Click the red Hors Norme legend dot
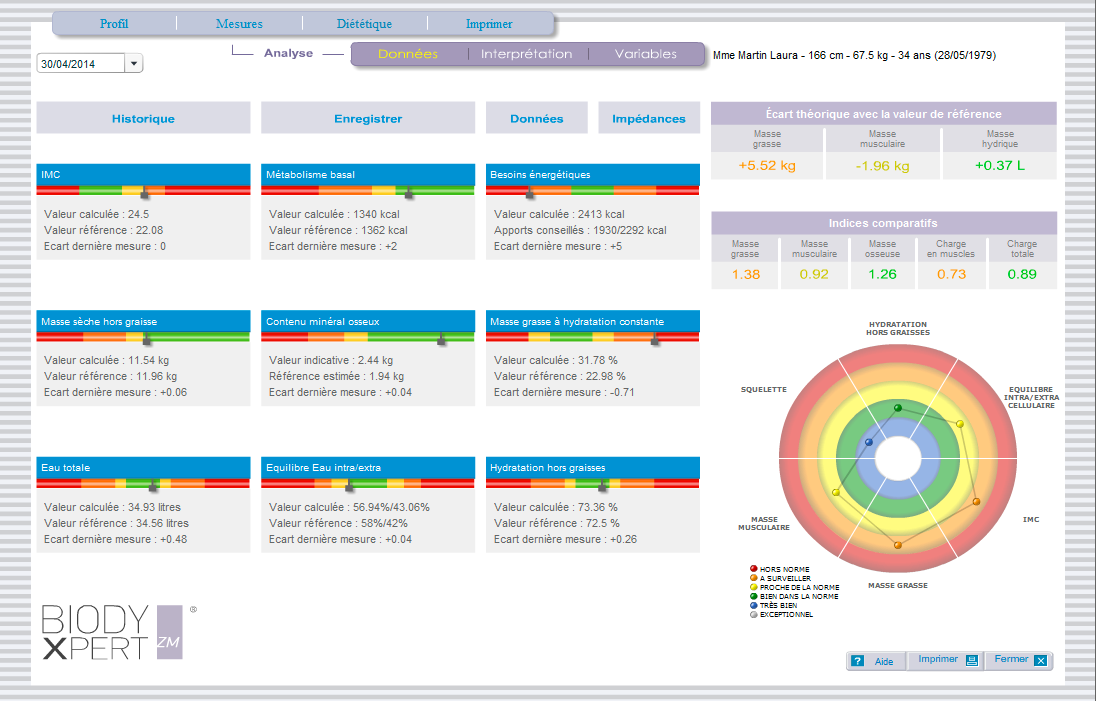1096x701 pixels. click(752, 569)
